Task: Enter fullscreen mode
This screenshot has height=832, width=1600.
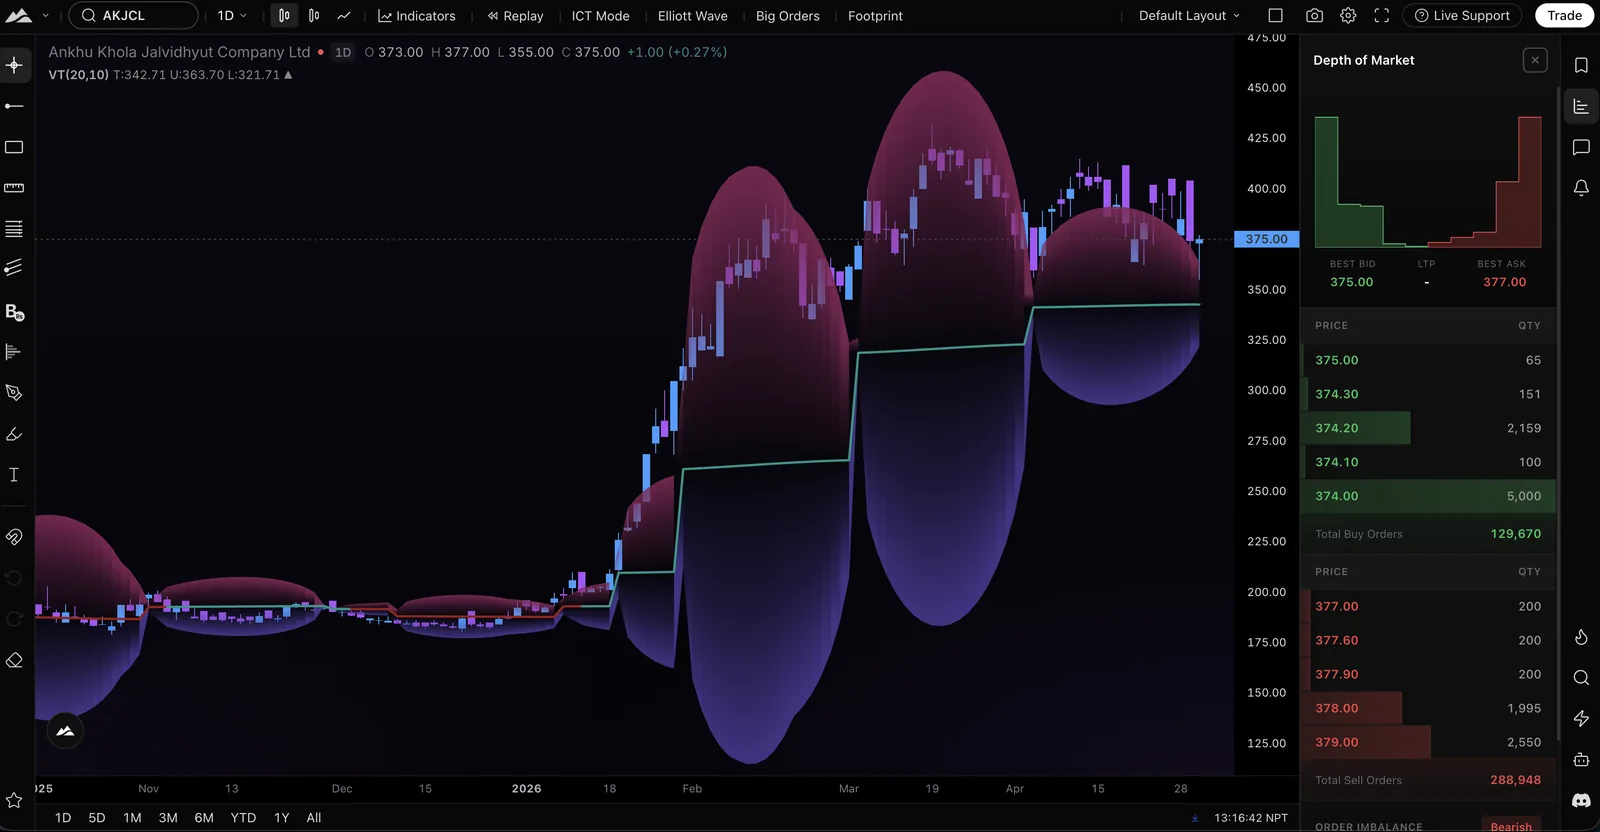Action: pos(1382,16)
